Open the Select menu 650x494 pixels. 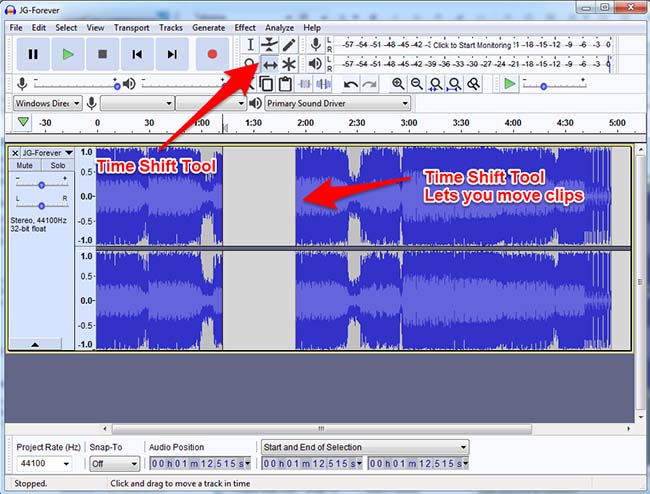pos(66,28)
